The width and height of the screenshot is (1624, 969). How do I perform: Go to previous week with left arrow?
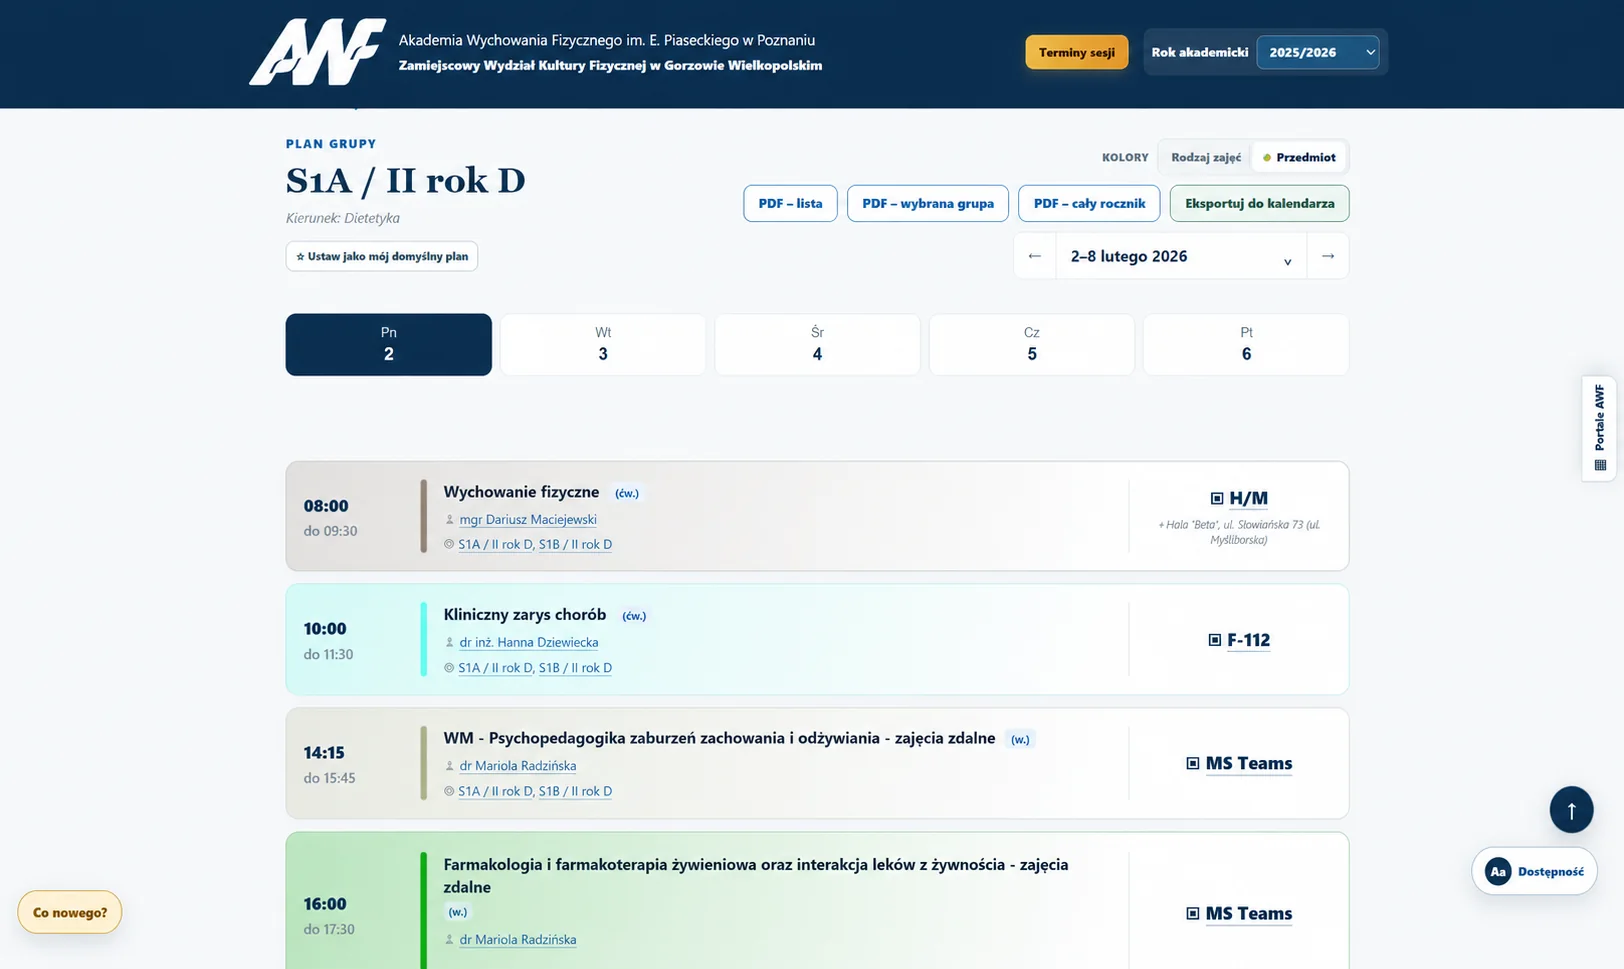coord(1035,256)
